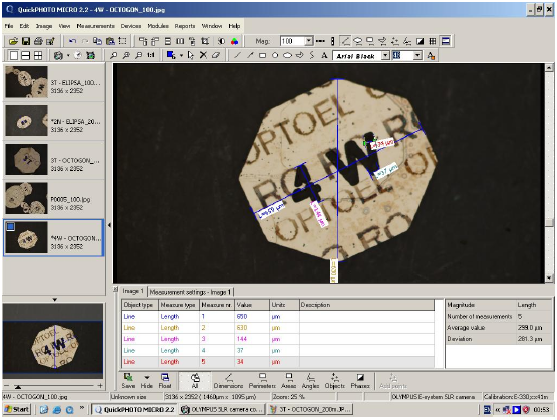Open the Reports menu
Image resolution: width=557 pixels, height=420 pixels.
pos(185,26)
